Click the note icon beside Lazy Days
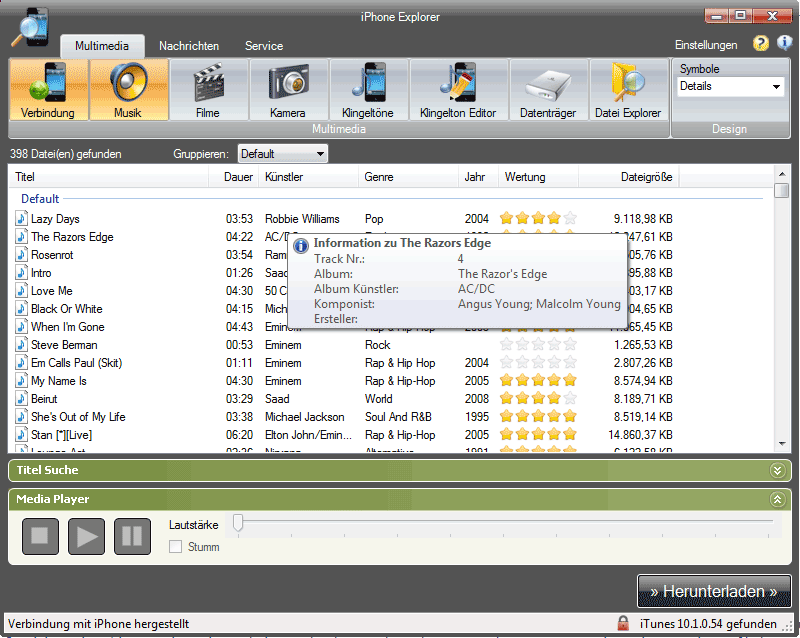The image size is (800, 638). pyautogui.click(x=21, y=218)
